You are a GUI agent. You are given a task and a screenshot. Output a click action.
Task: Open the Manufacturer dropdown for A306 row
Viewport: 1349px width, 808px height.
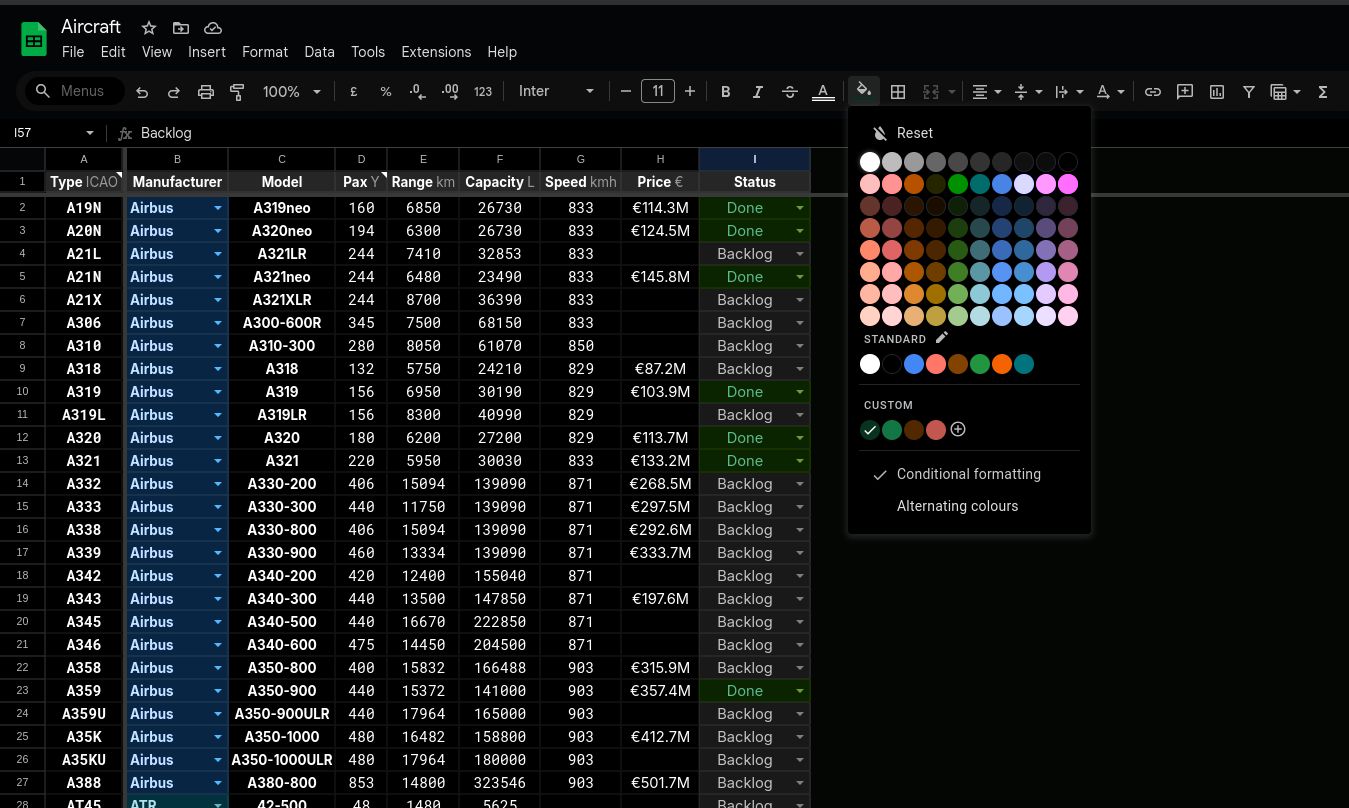pyautogui.click(x=218, y=323)
